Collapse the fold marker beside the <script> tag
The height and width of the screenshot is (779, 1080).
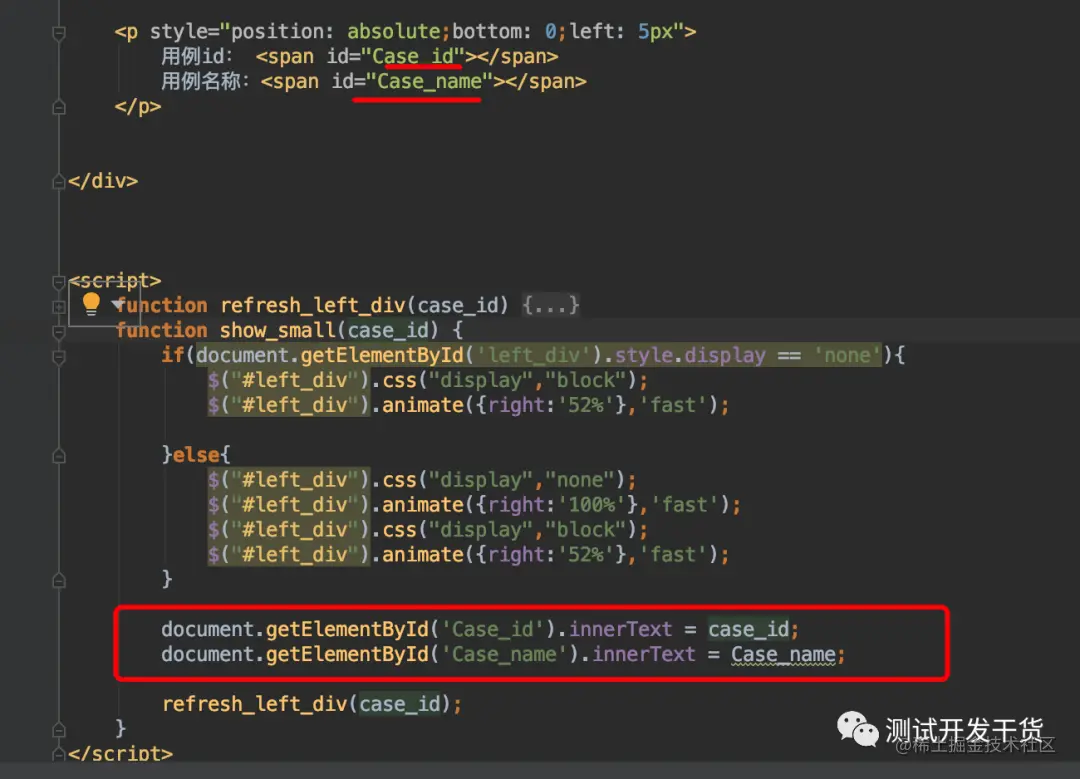[59, 282]
